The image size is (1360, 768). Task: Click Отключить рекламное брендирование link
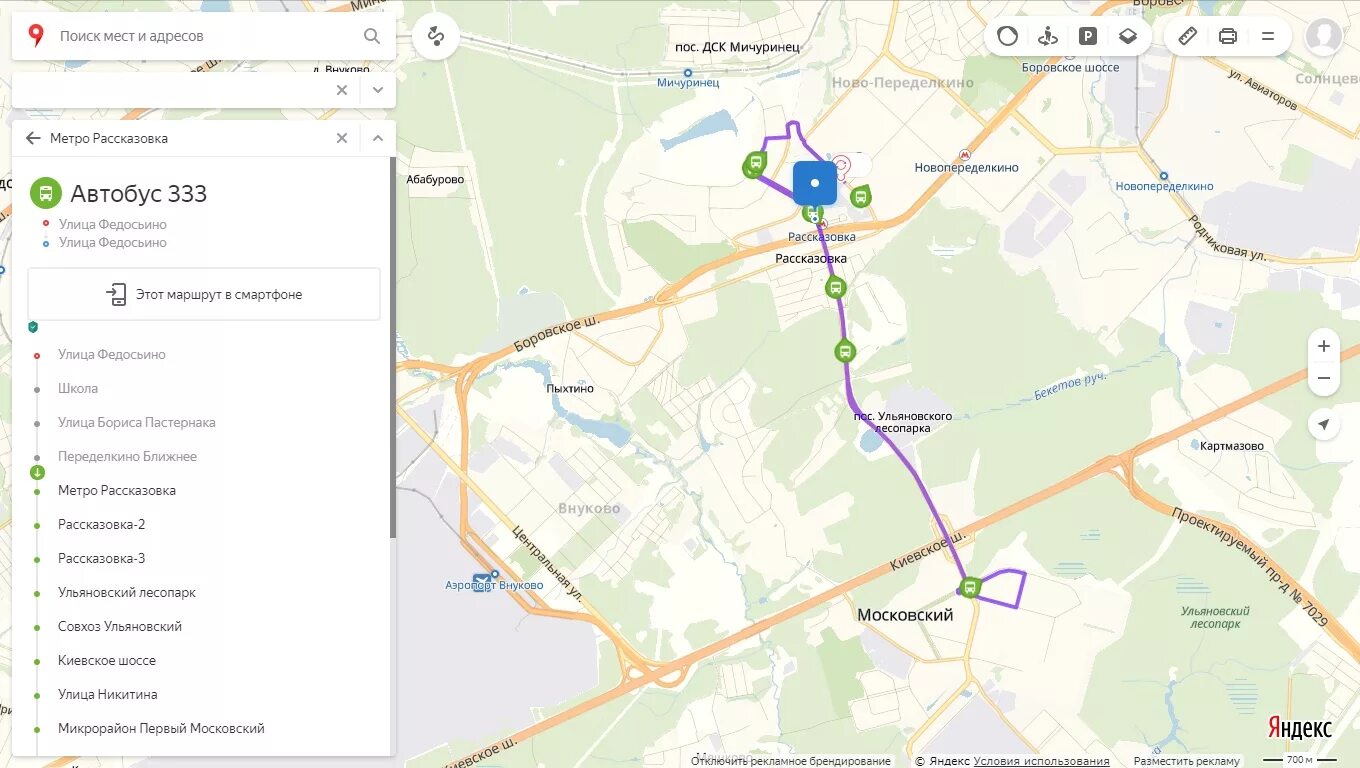[x=790, y=761]
